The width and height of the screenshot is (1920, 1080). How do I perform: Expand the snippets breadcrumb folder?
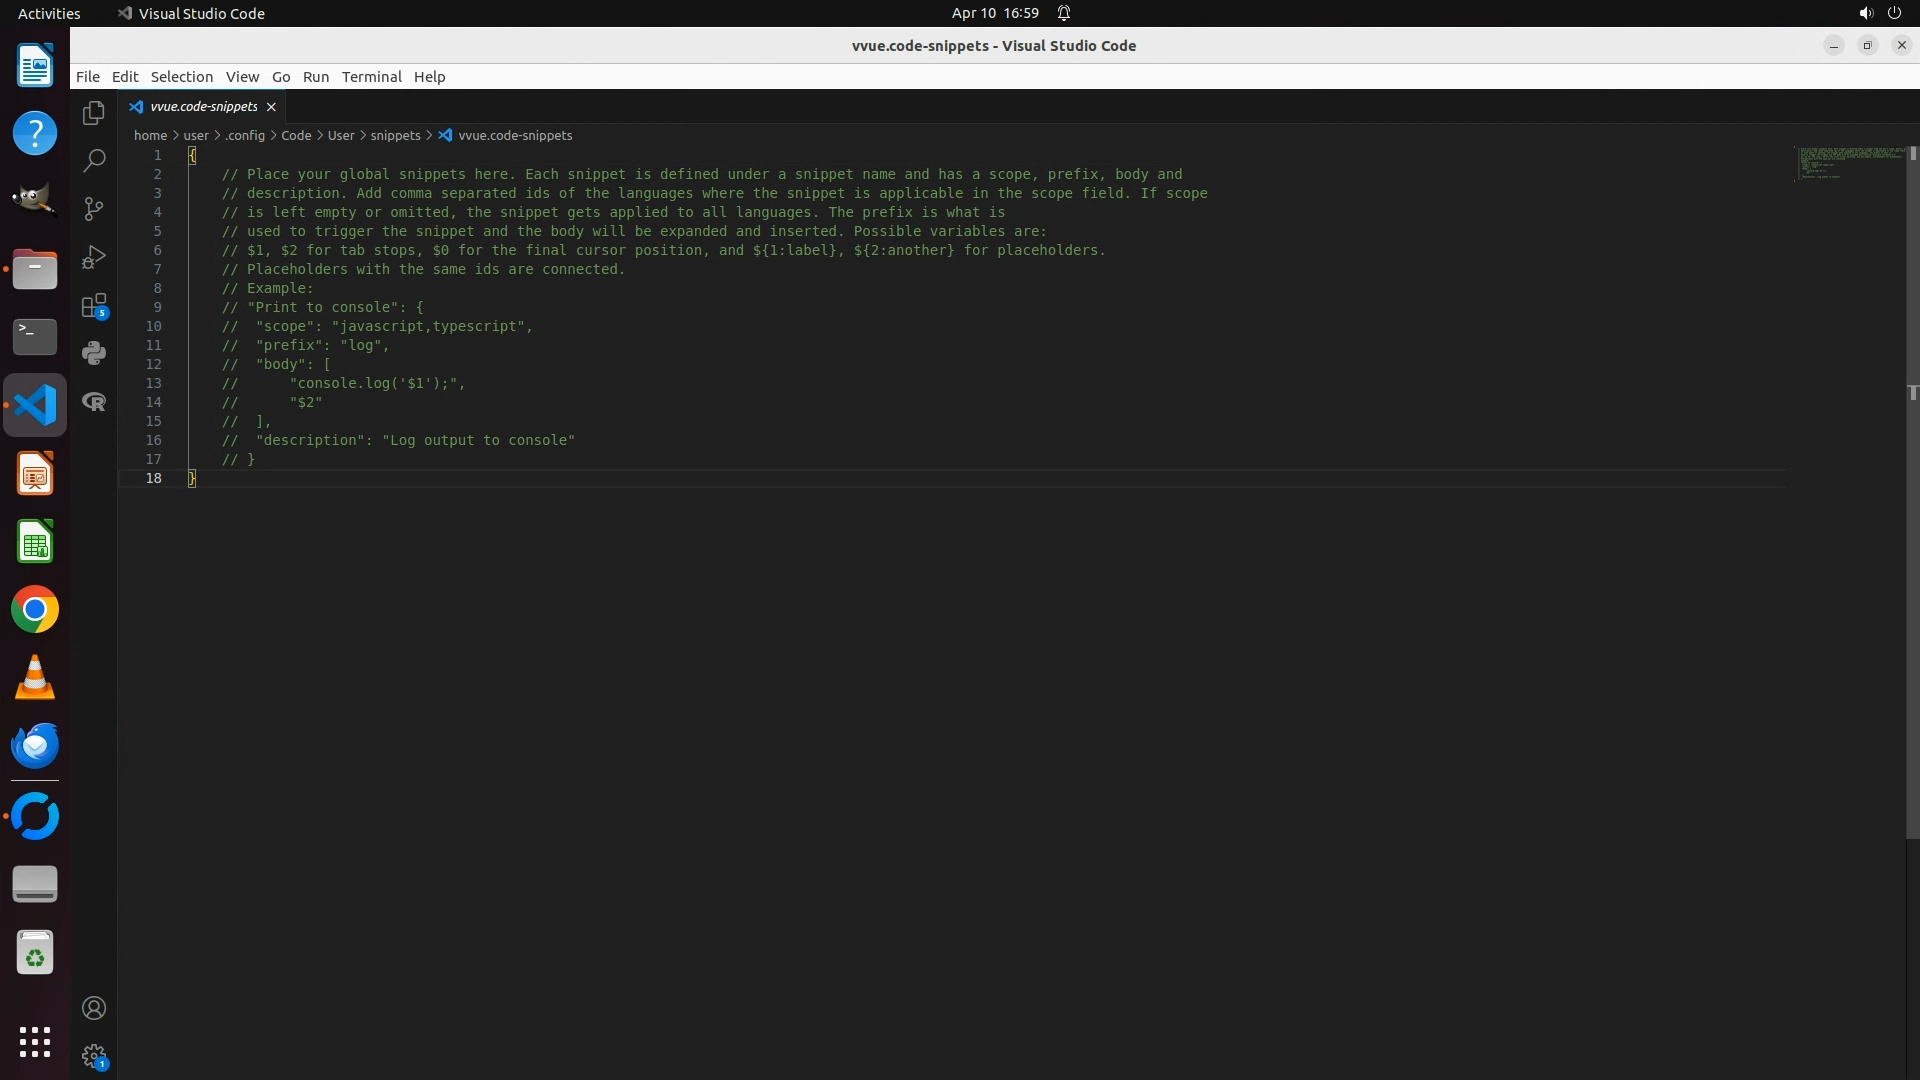(x=395, y=135)
